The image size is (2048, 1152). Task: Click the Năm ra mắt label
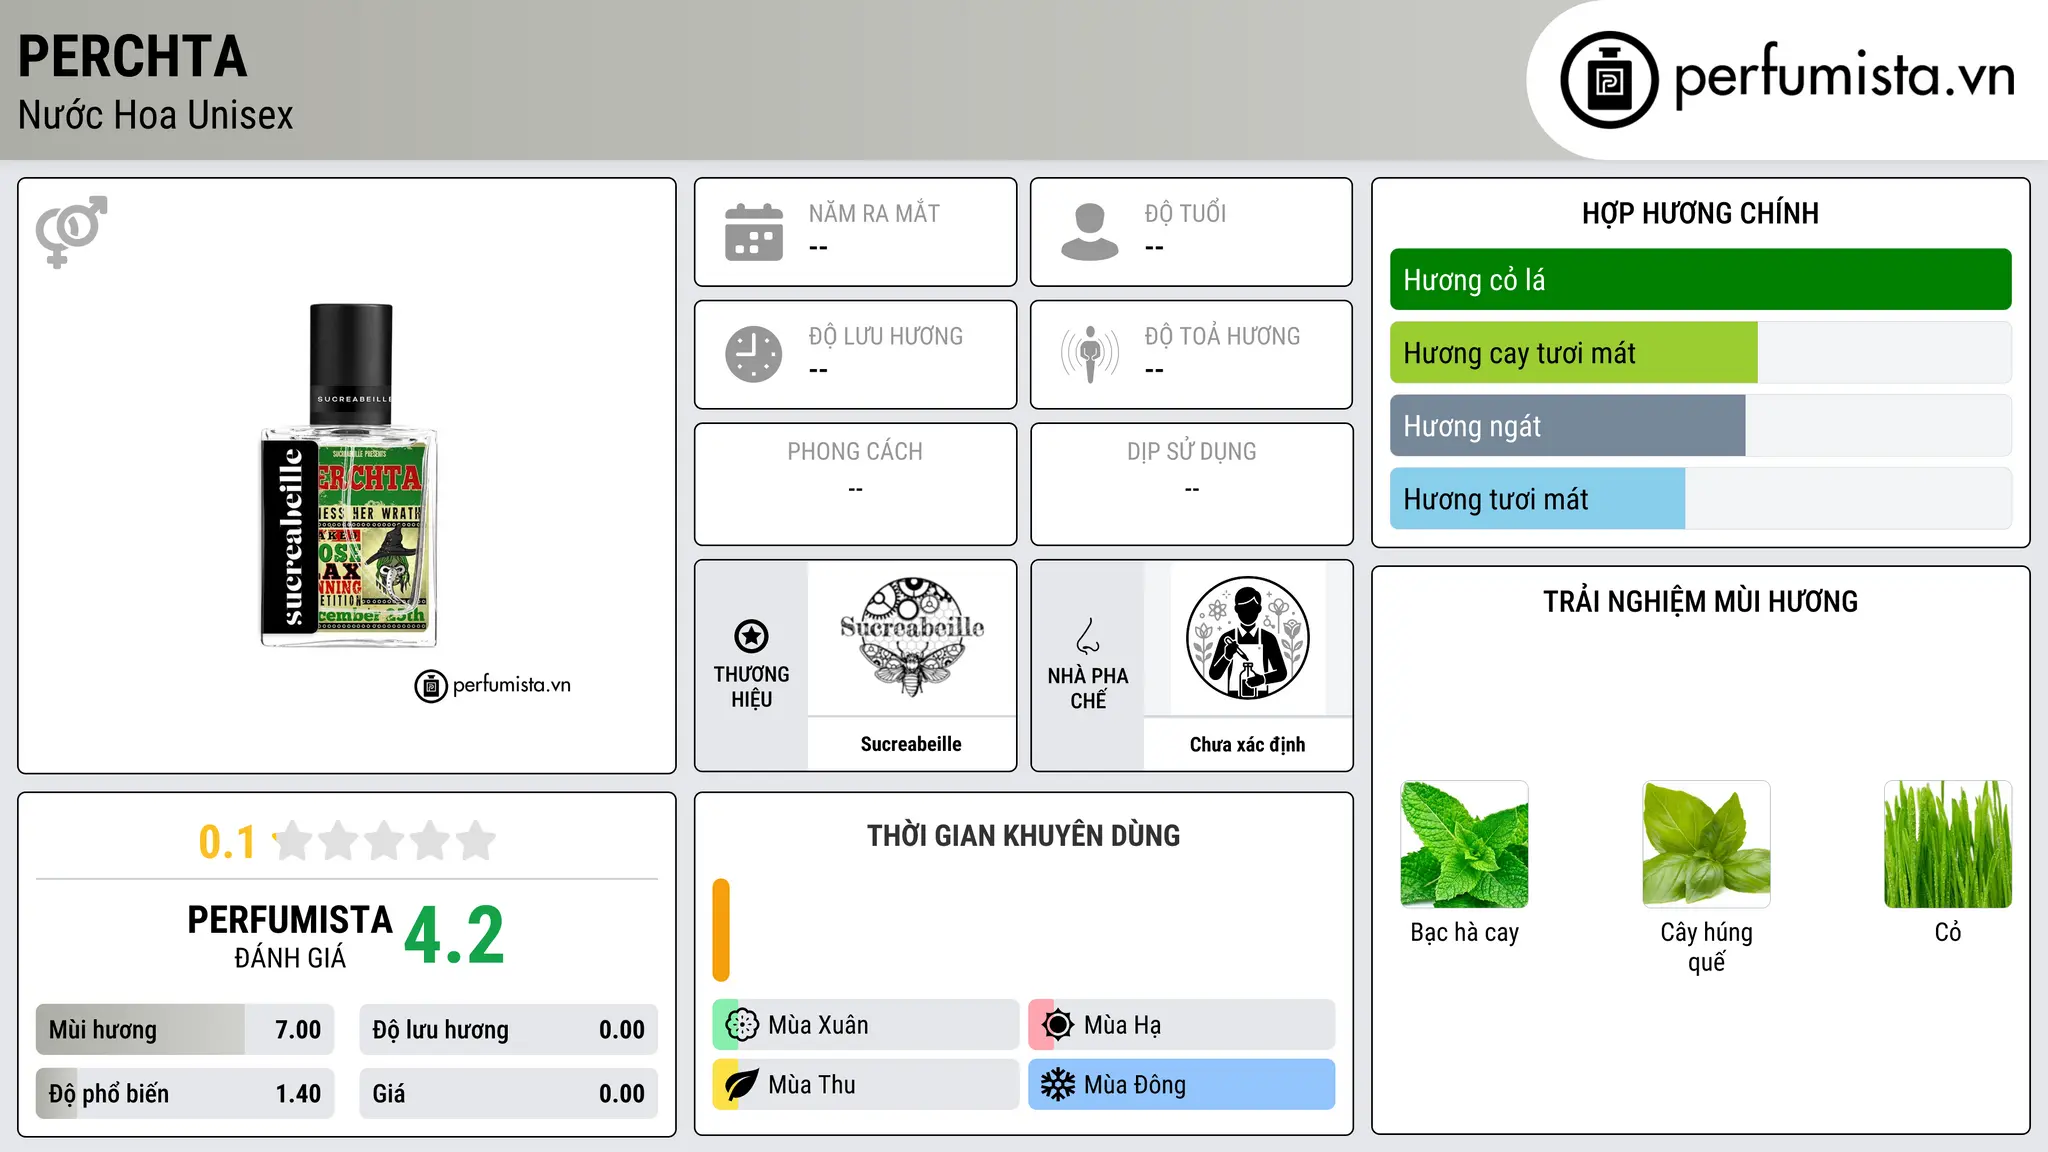pyautogui.click(x=874, y=214)
